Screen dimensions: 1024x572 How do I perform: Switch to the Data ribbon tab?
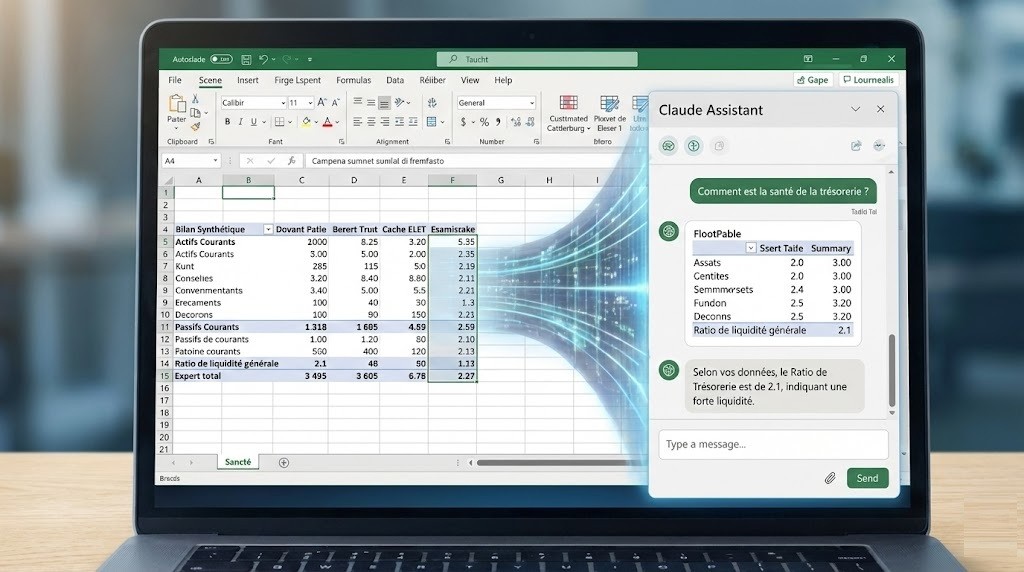click(x=395, y=80)
